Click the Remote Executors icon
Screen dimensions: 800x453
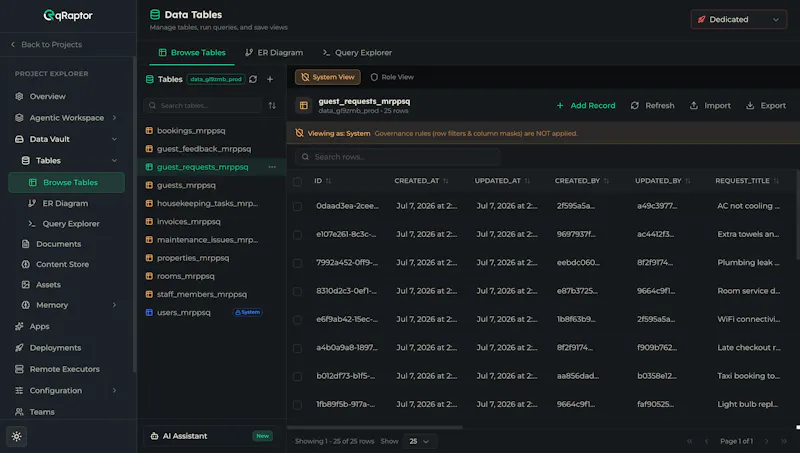(19, 369)
